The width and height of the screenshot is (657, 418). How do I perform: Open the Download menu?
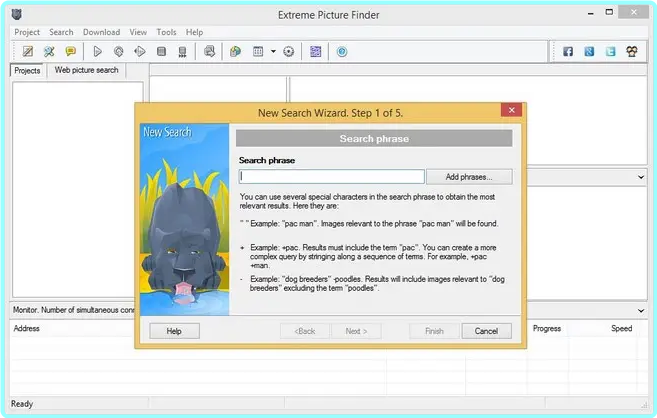[101, 32]
